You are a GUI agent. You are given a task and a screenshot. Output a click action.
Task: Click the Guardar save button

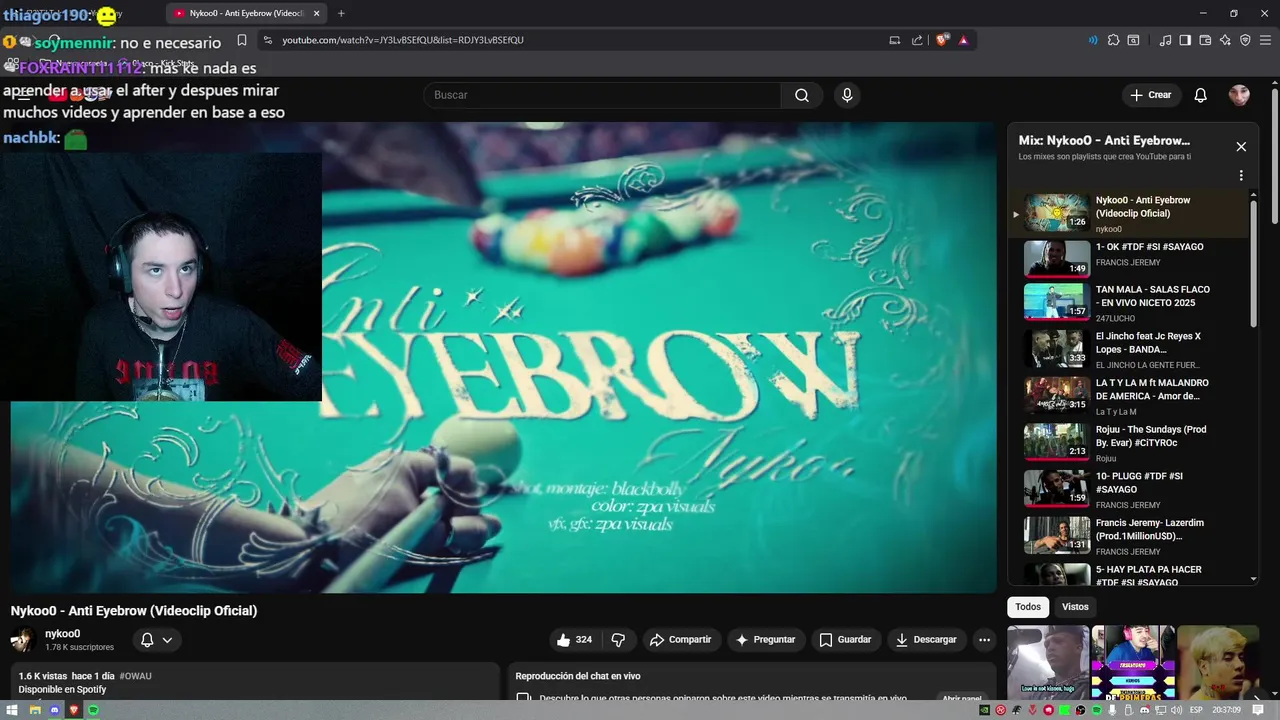845,640
